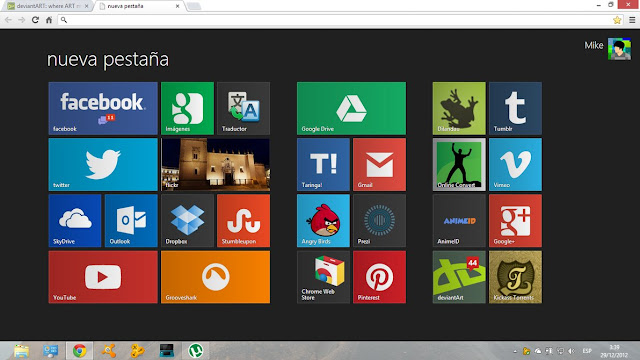Show hidden system tray icons
This screenshot has height=360, width=640.
(515, 351)
